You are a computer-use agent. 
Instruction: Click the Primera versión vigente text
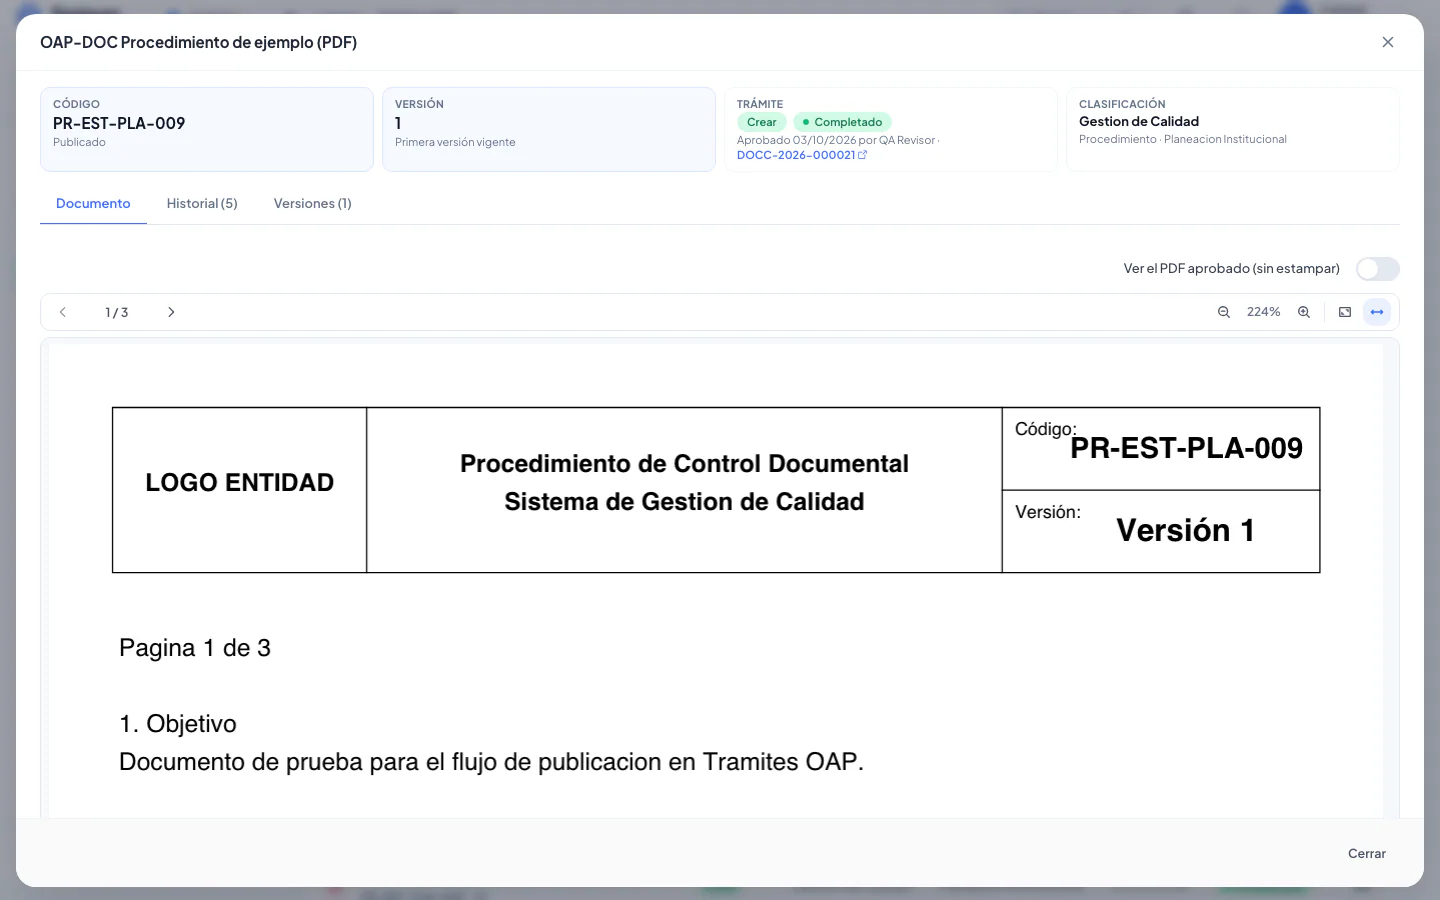[x=455, y=142]
